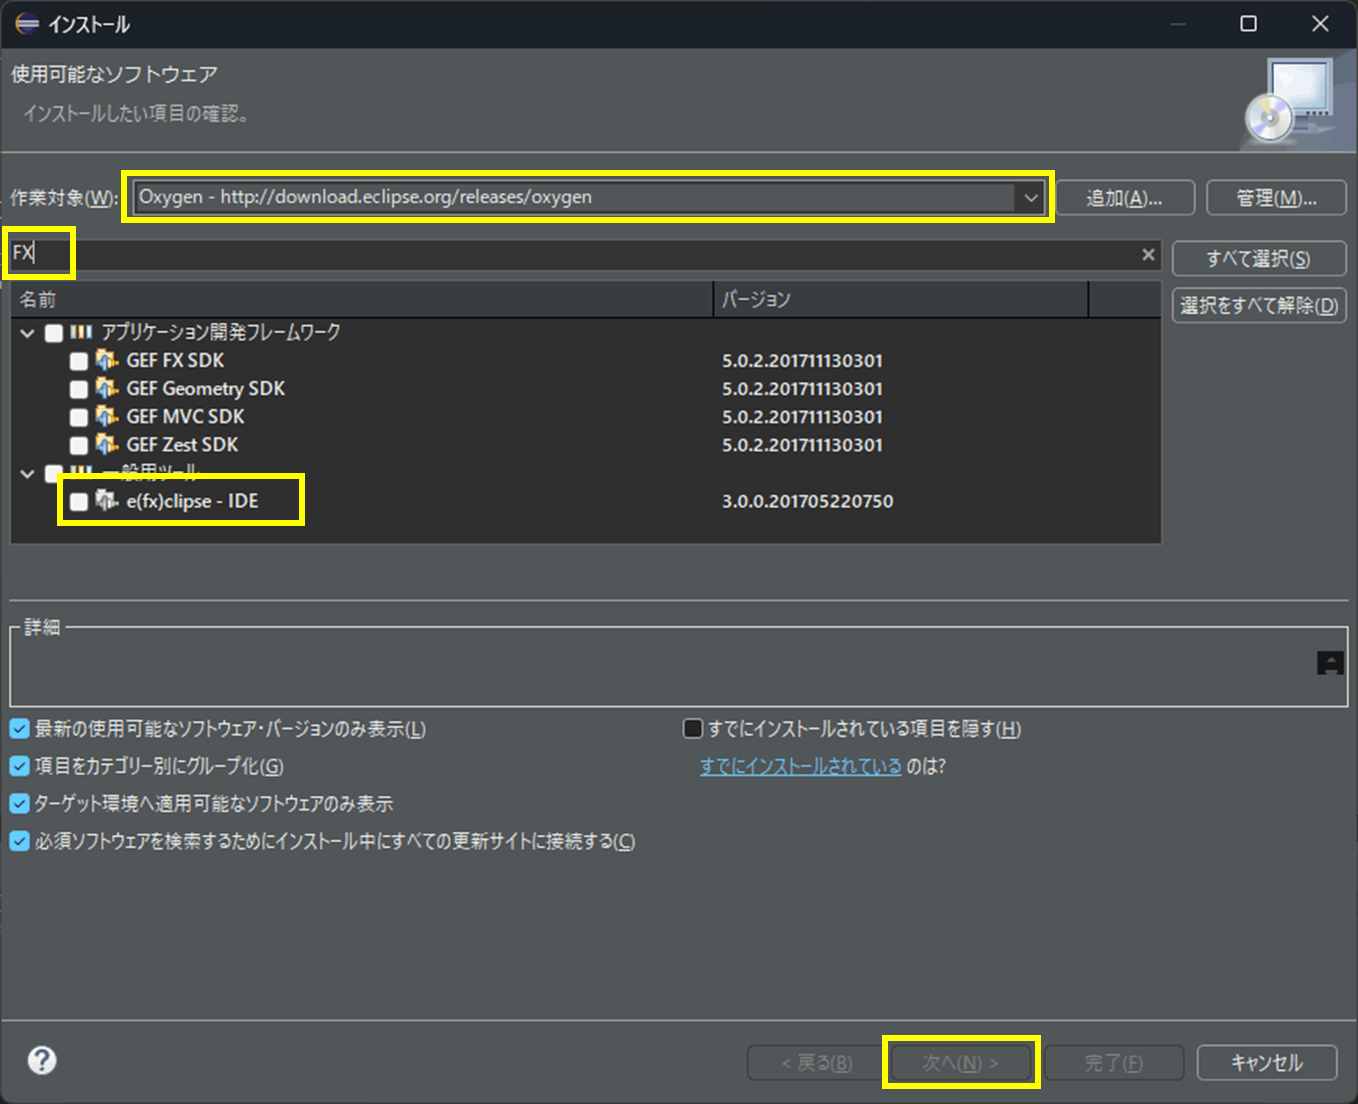Select the GEF Zest SDK row text
This screenshot has width=1358, height=1104.
[x=182, y=444]
